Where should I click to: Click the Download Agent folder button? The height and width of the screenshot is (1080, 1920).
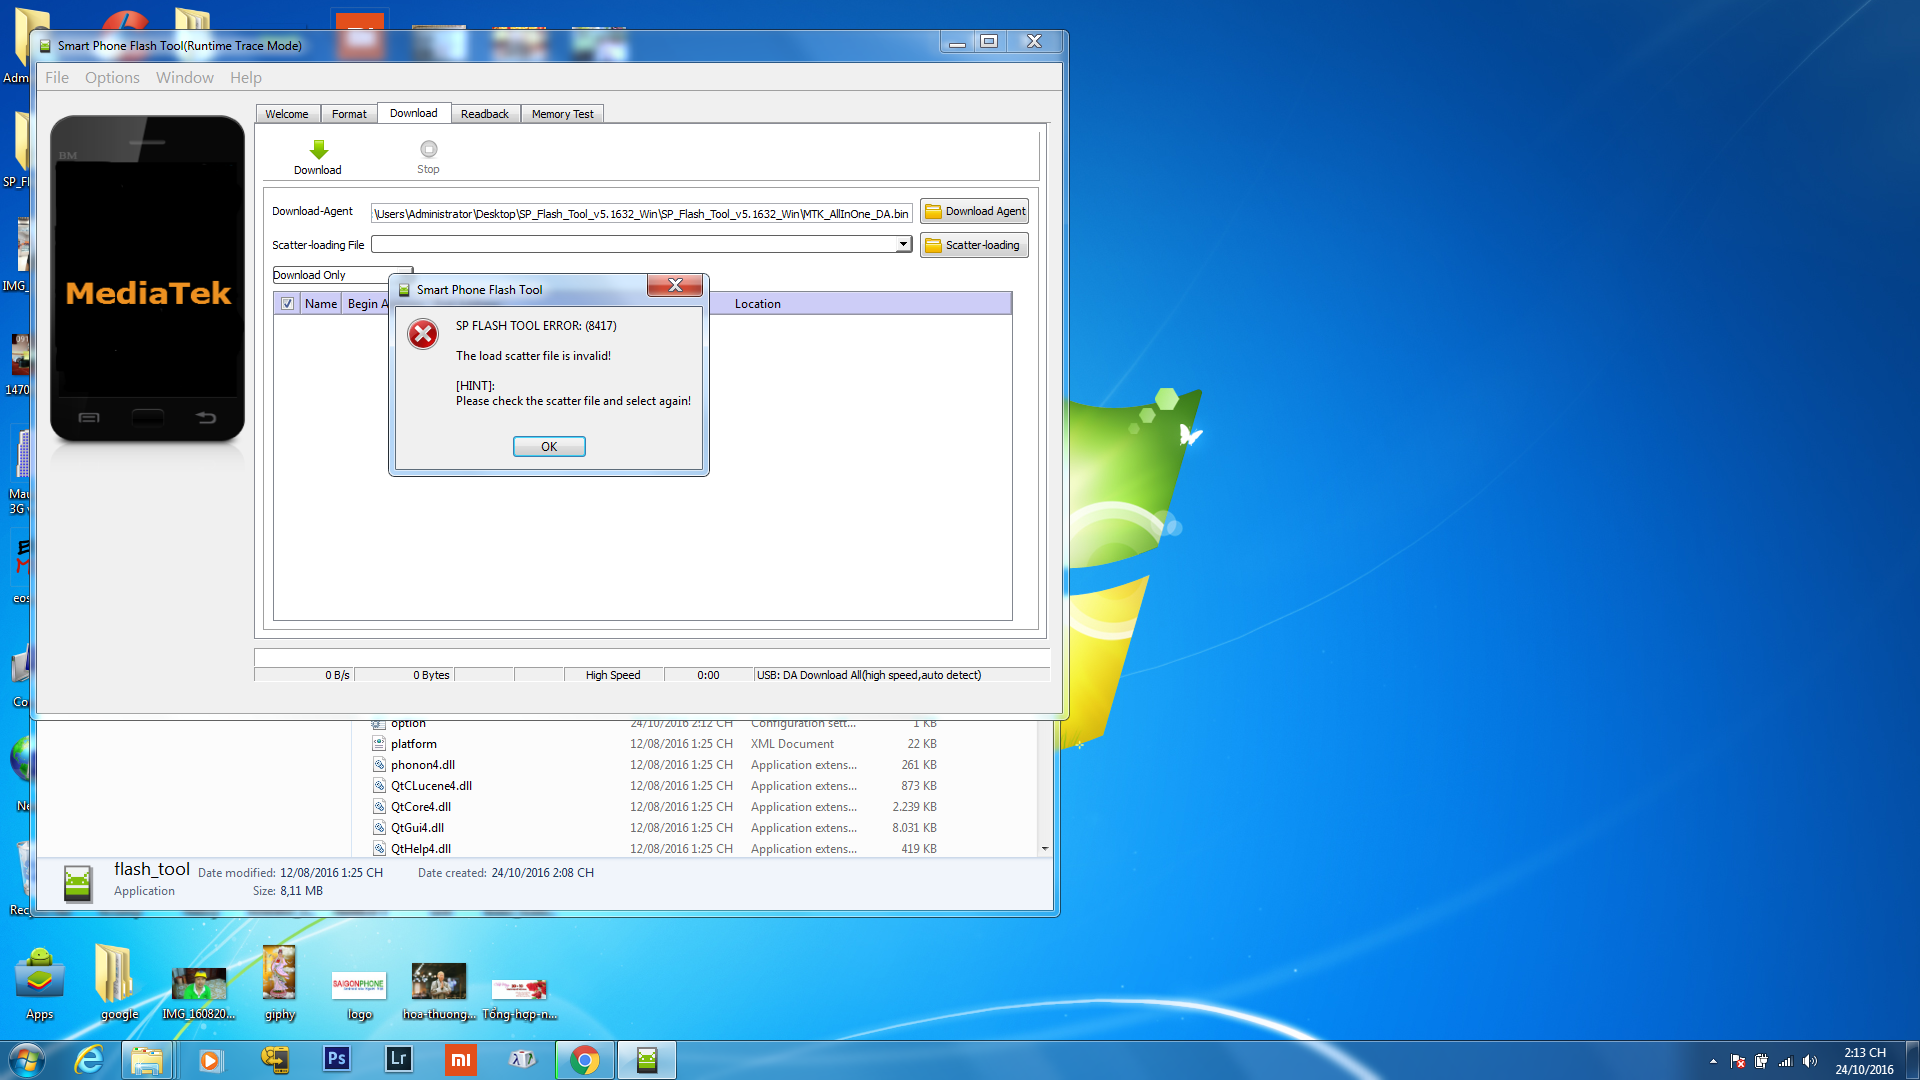(x=974, y=211)
